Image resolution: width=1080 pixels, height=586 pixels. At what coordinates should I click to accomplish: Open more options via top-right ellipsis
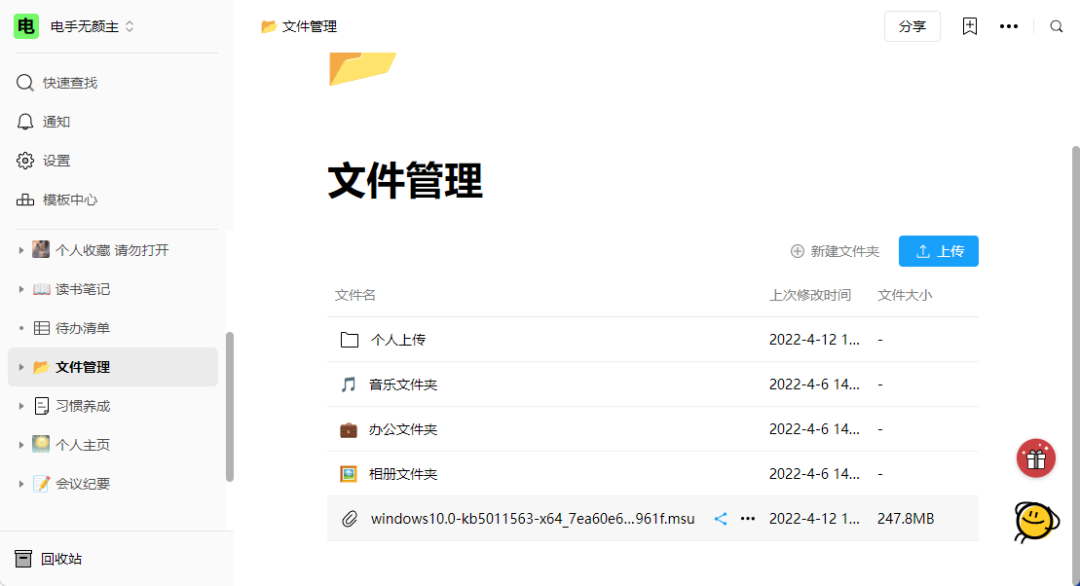[x=1009, y=26]
